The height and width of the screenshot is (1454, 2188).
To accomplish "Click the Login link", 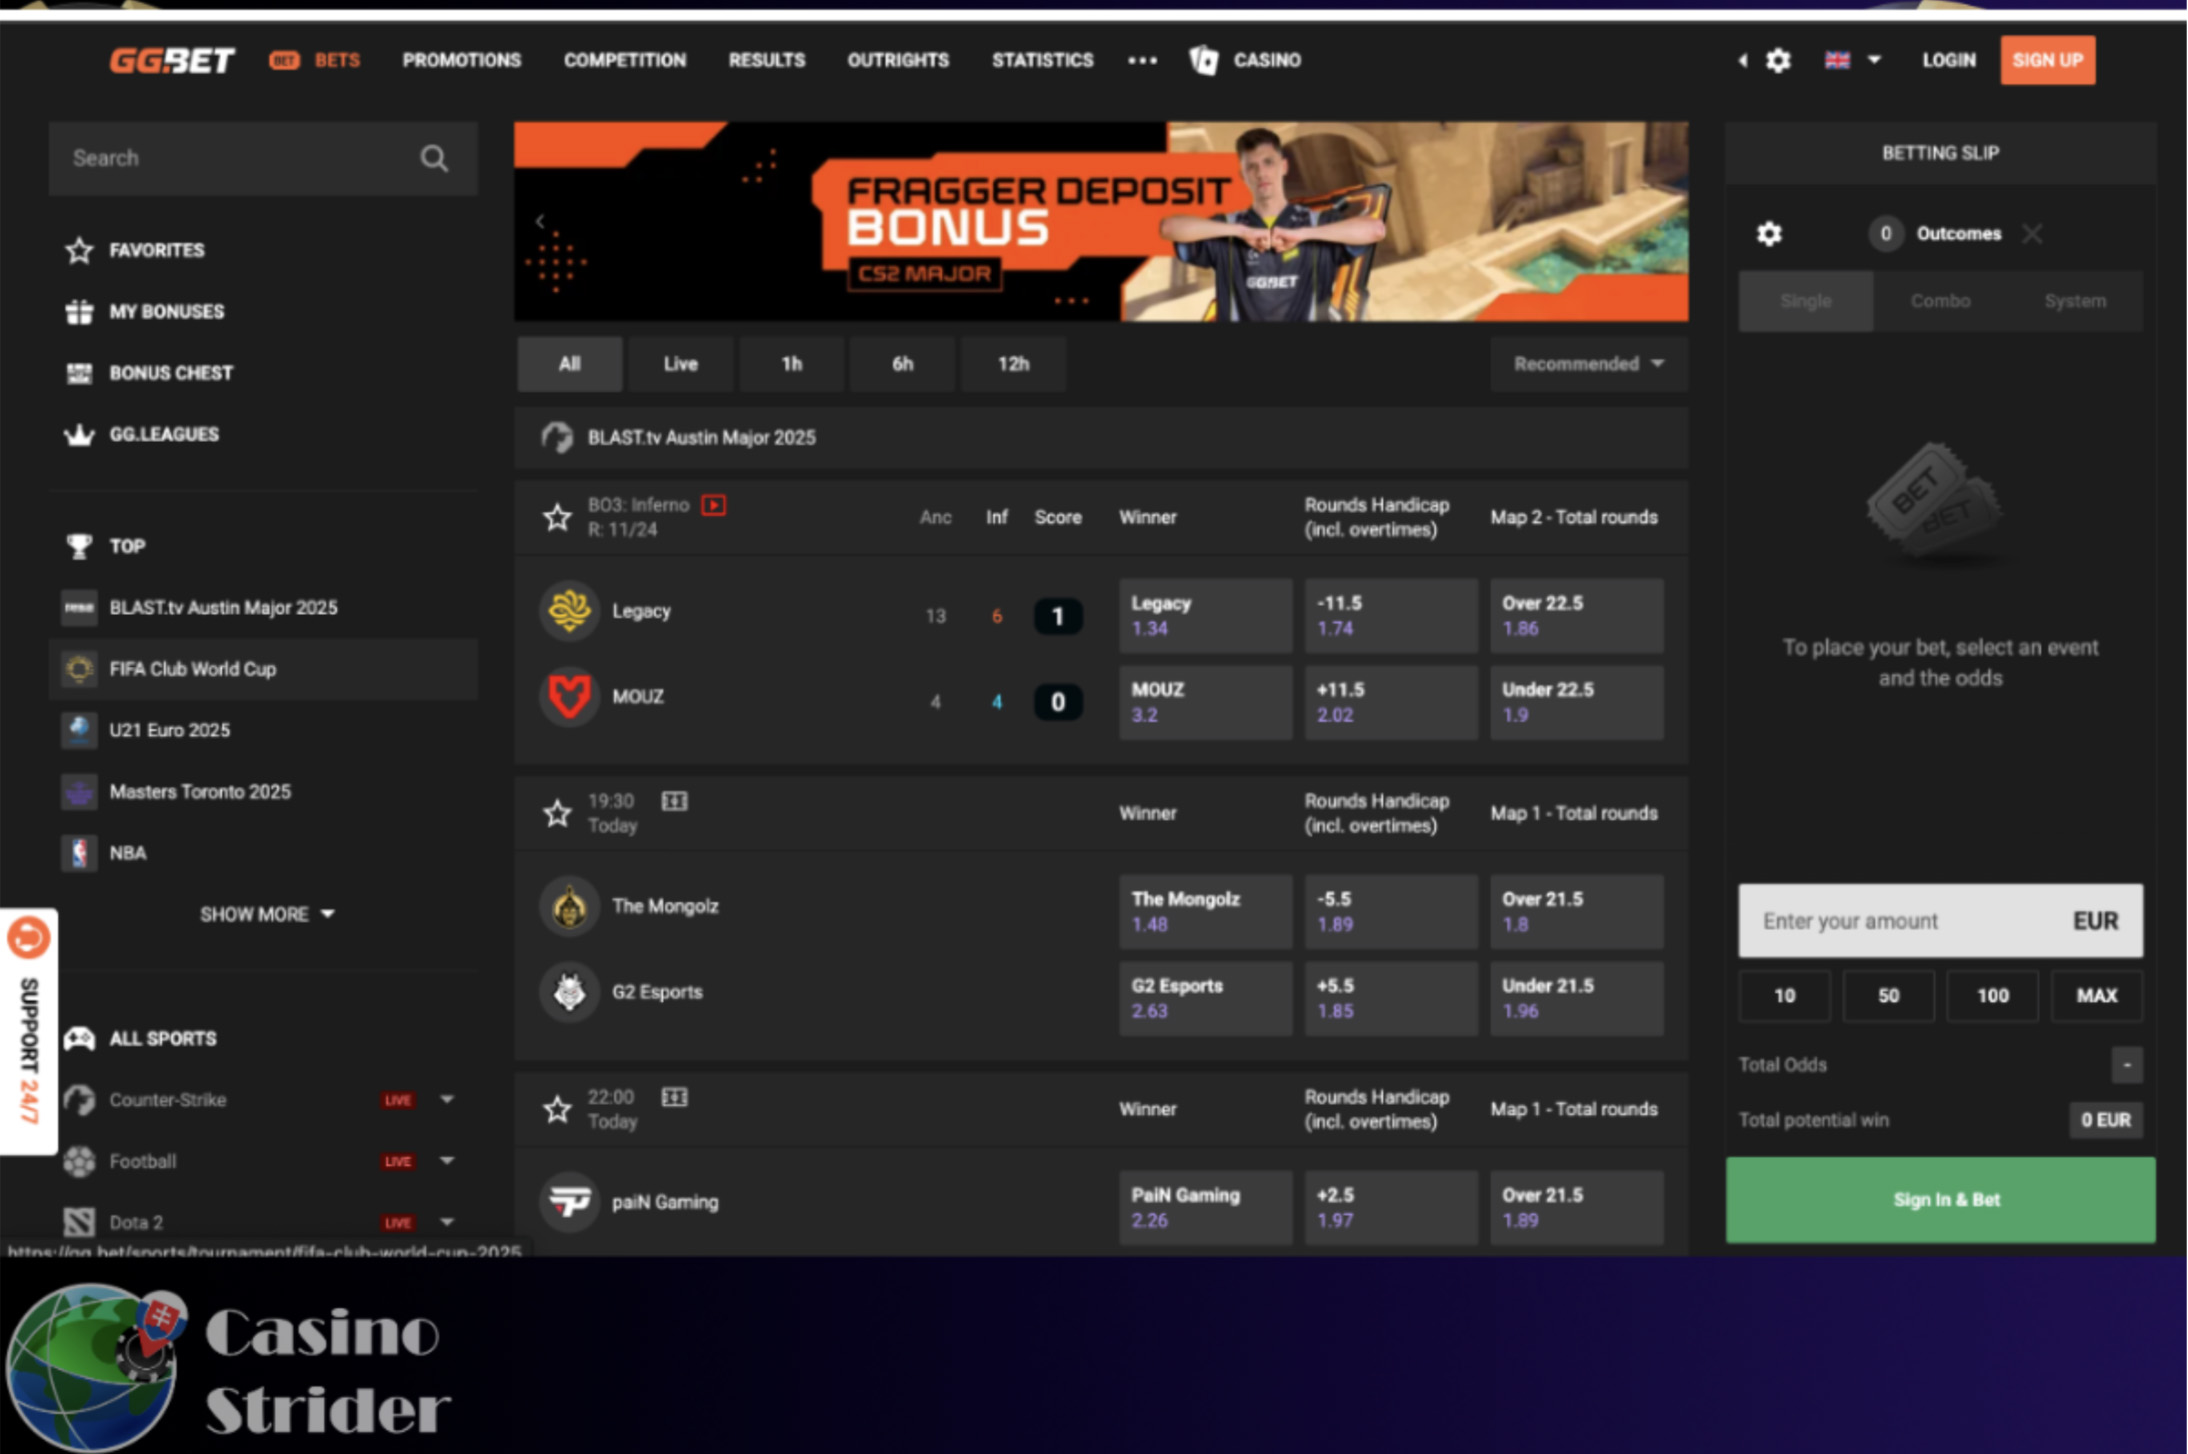I will click(1949, 61).
